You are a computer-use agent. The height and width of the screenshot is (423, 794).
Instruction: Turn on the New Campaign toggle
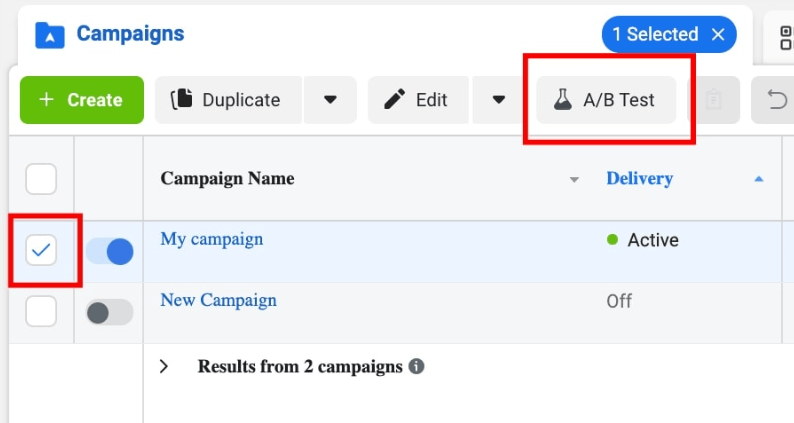pos(109,312)
